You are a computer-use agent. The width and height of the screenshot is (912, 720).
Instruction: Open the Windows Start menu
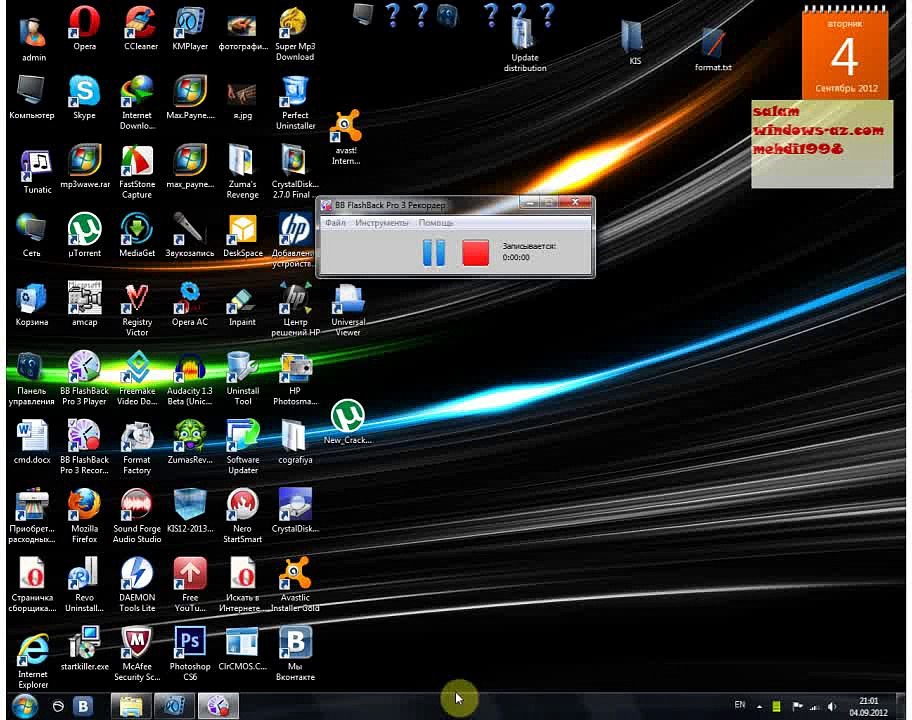click(24, 706)
